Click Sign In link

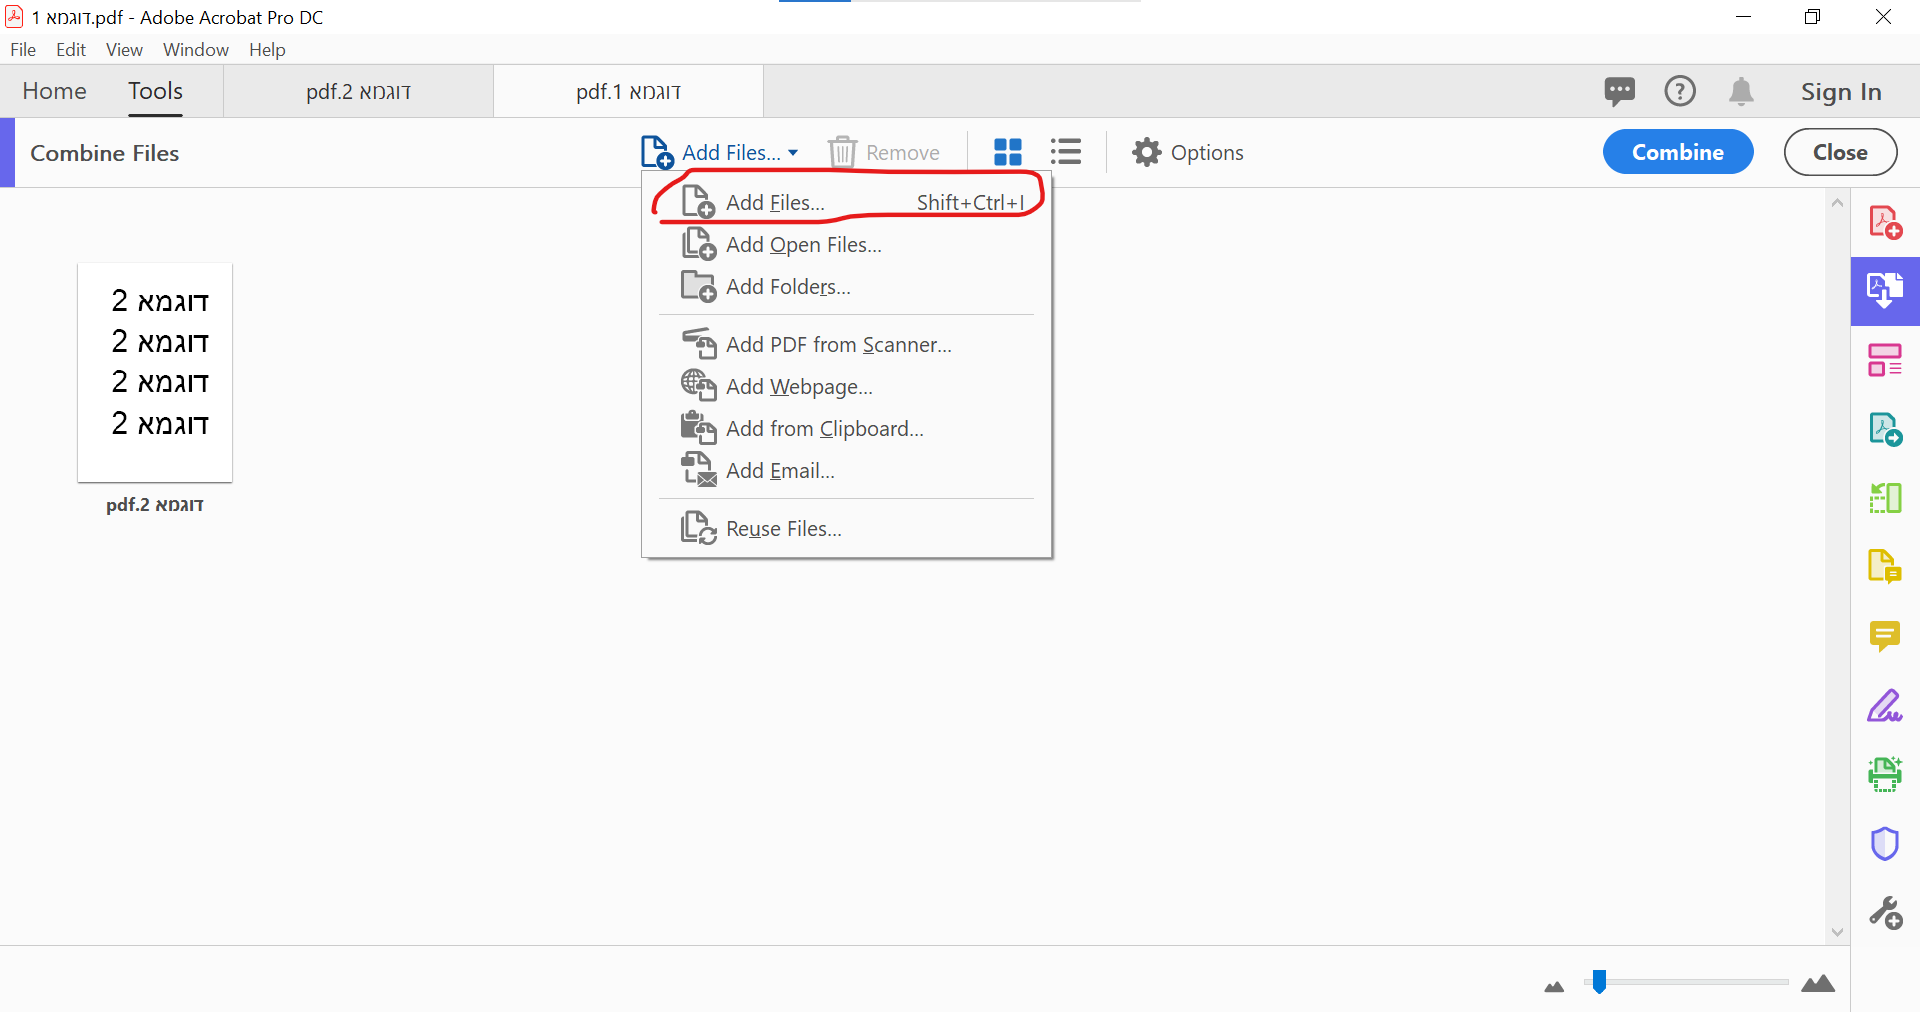1841,92
